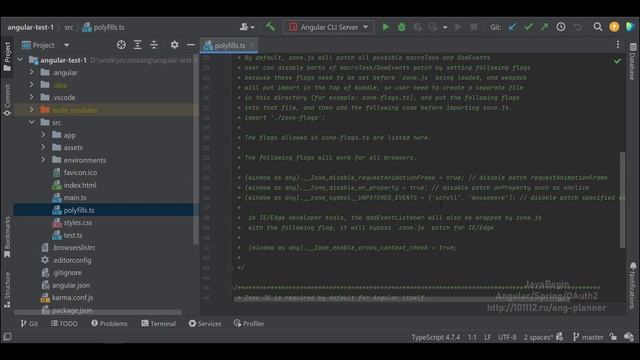This screenshot has height=360, width=640.
Task: Commit changes with Git green checkmark
Action: coord(529,27)
